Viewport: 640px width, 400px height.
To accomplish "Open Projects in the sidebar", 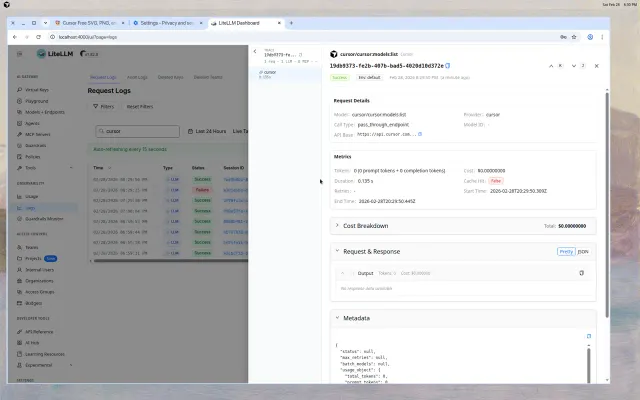I will 33,258.
